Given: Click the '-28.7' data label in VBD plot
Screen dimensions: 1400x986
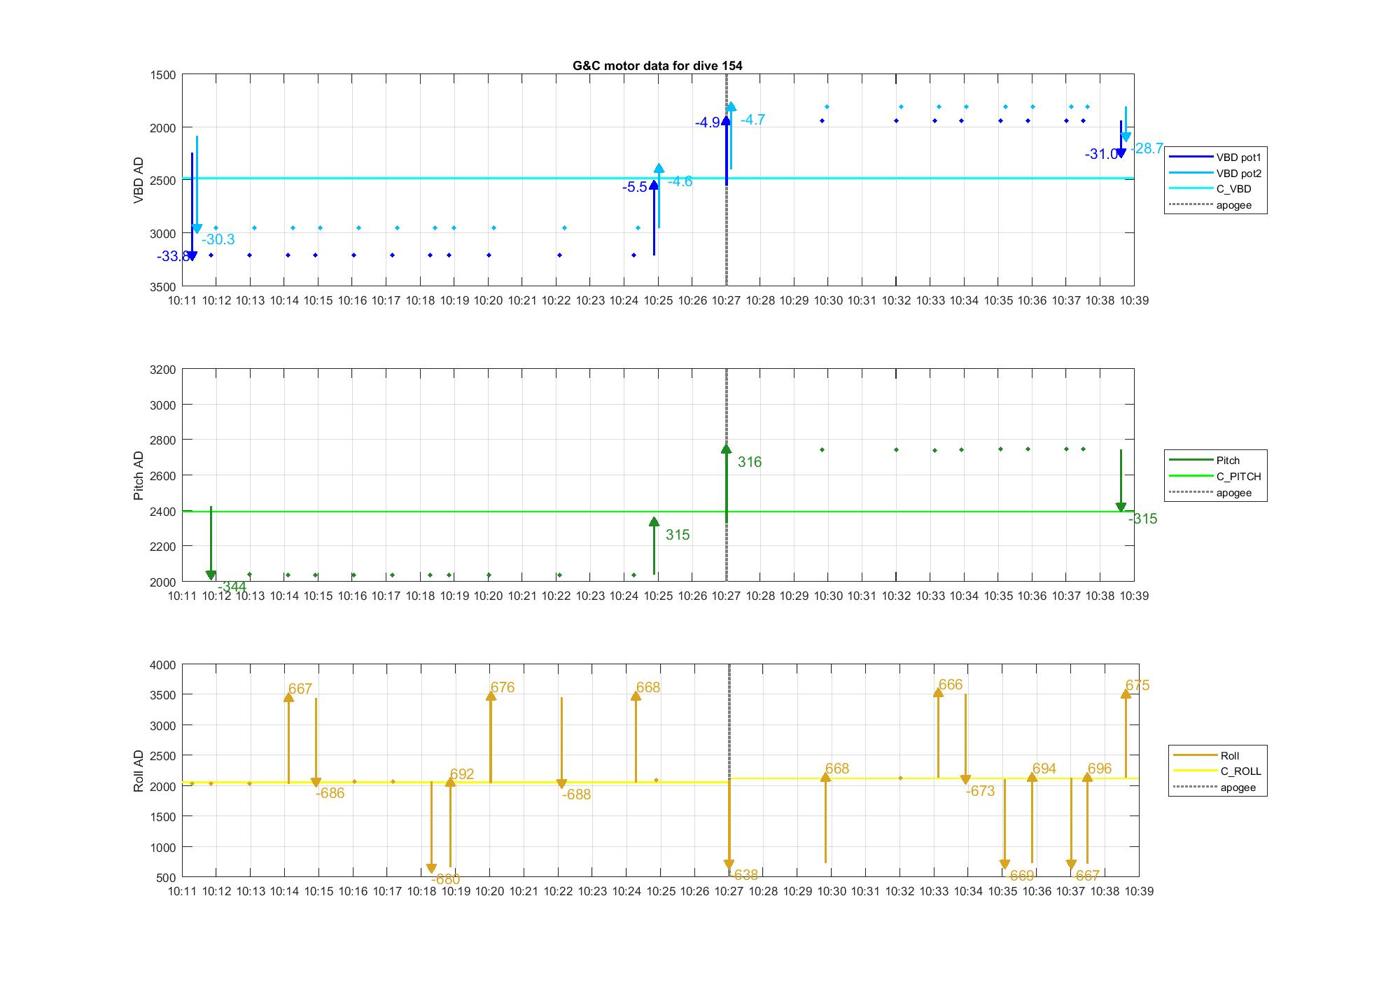Looking at the screenshot, I should pos(1148,148).
